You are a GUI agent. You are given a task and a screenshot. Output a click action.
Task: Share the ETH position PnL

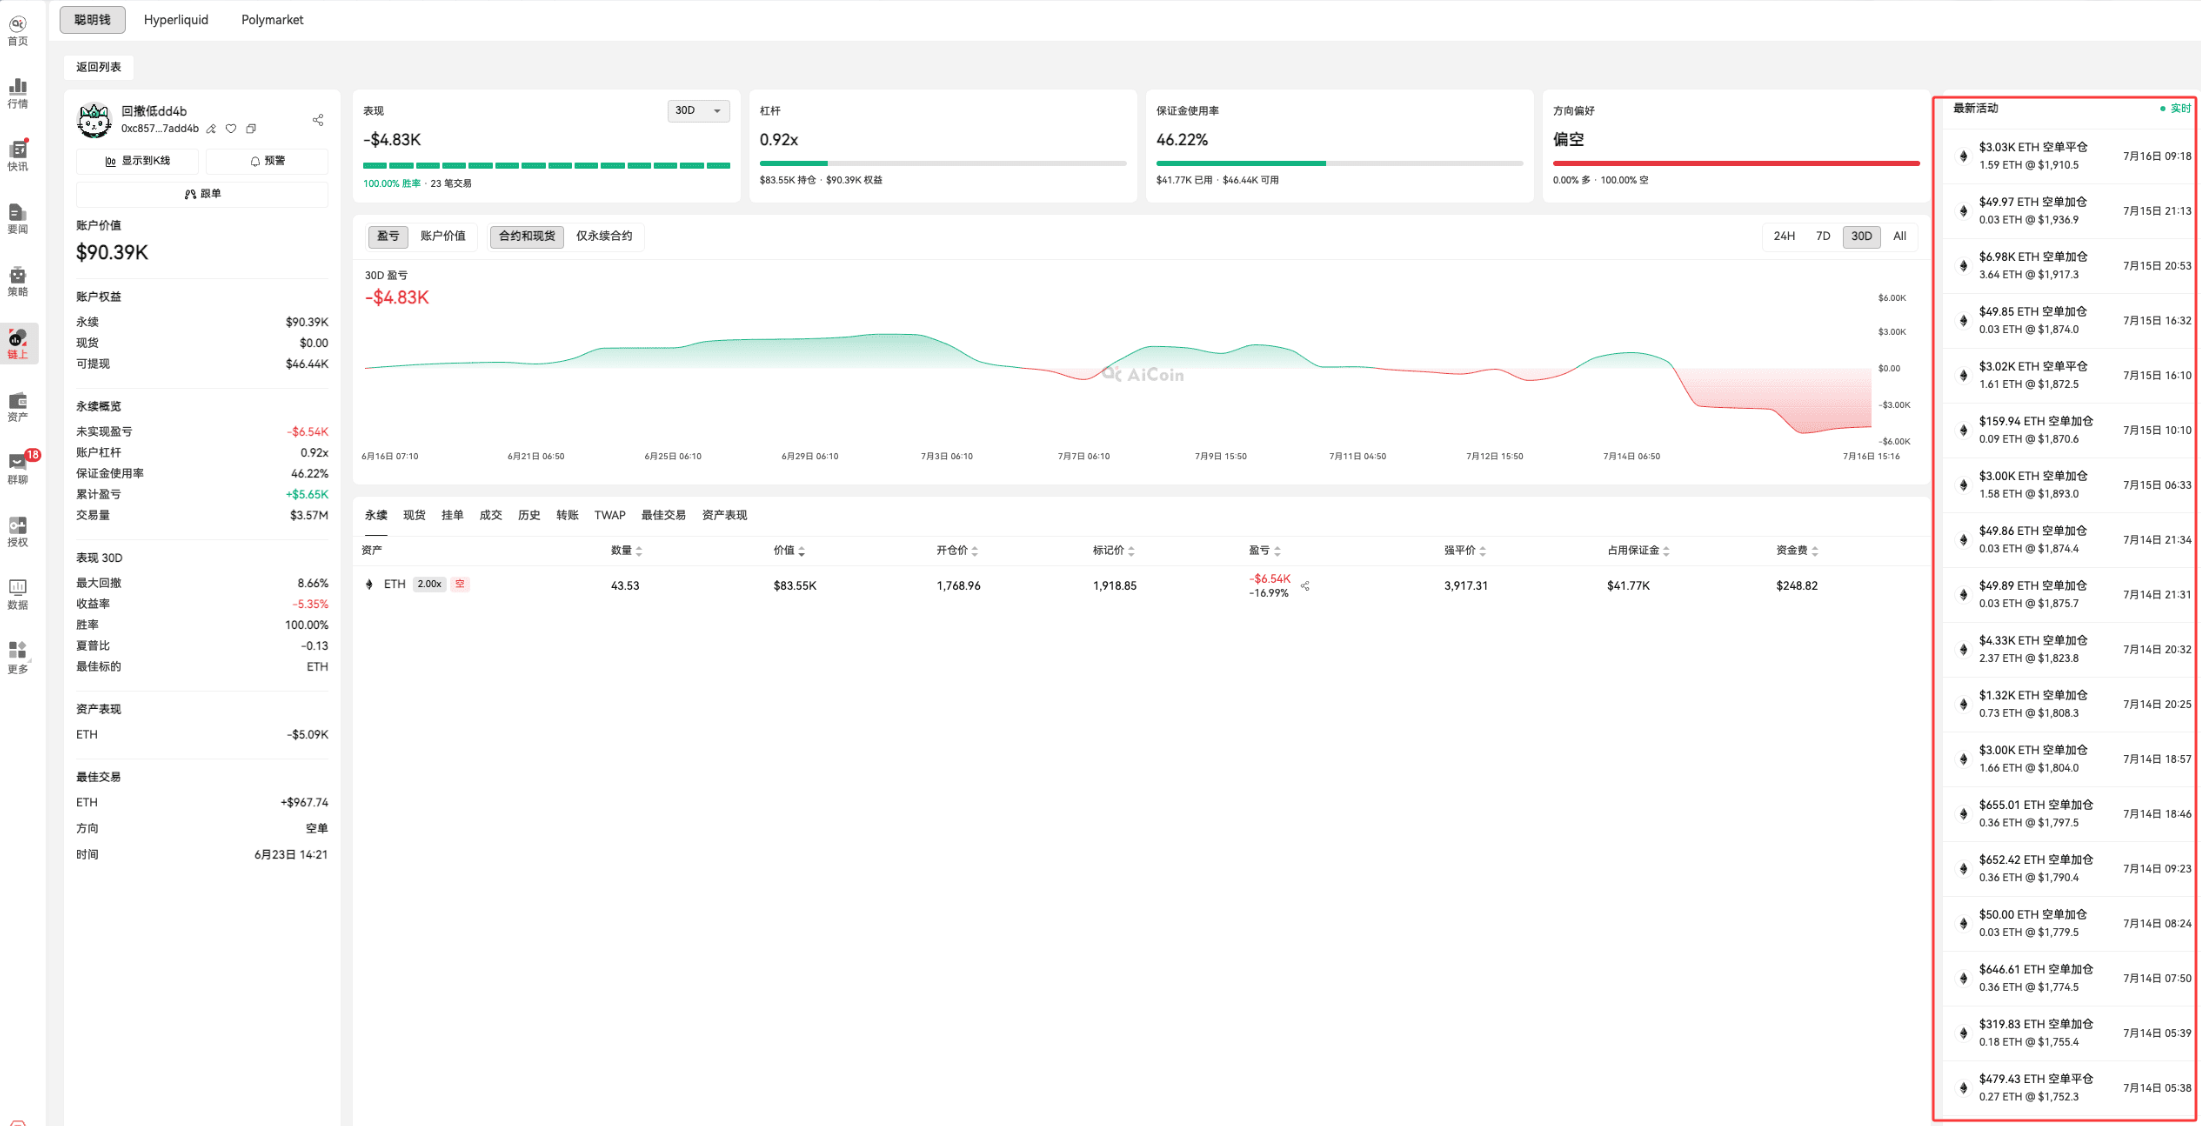click(x=1305, y=586)
